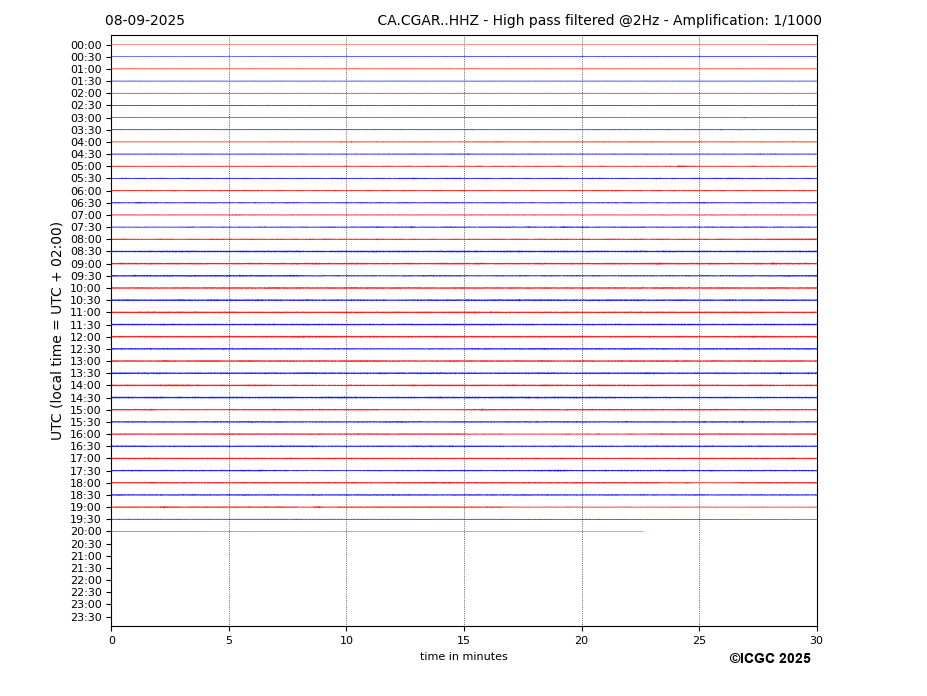The image size is (927, 696).
Task: Click the 07:30 time row label
Action: click(x=86, y=228)
